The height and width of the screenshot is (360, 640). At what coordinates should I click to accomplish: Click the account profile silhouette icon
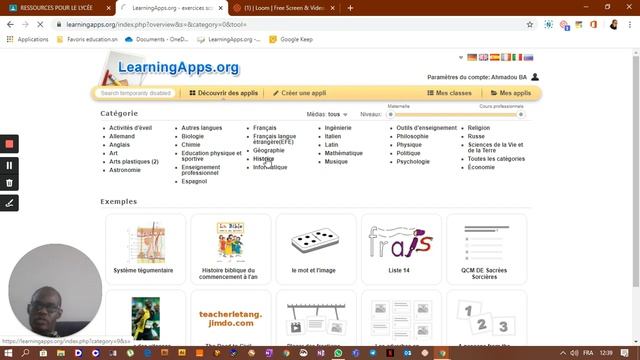click(x=535, y=77)
